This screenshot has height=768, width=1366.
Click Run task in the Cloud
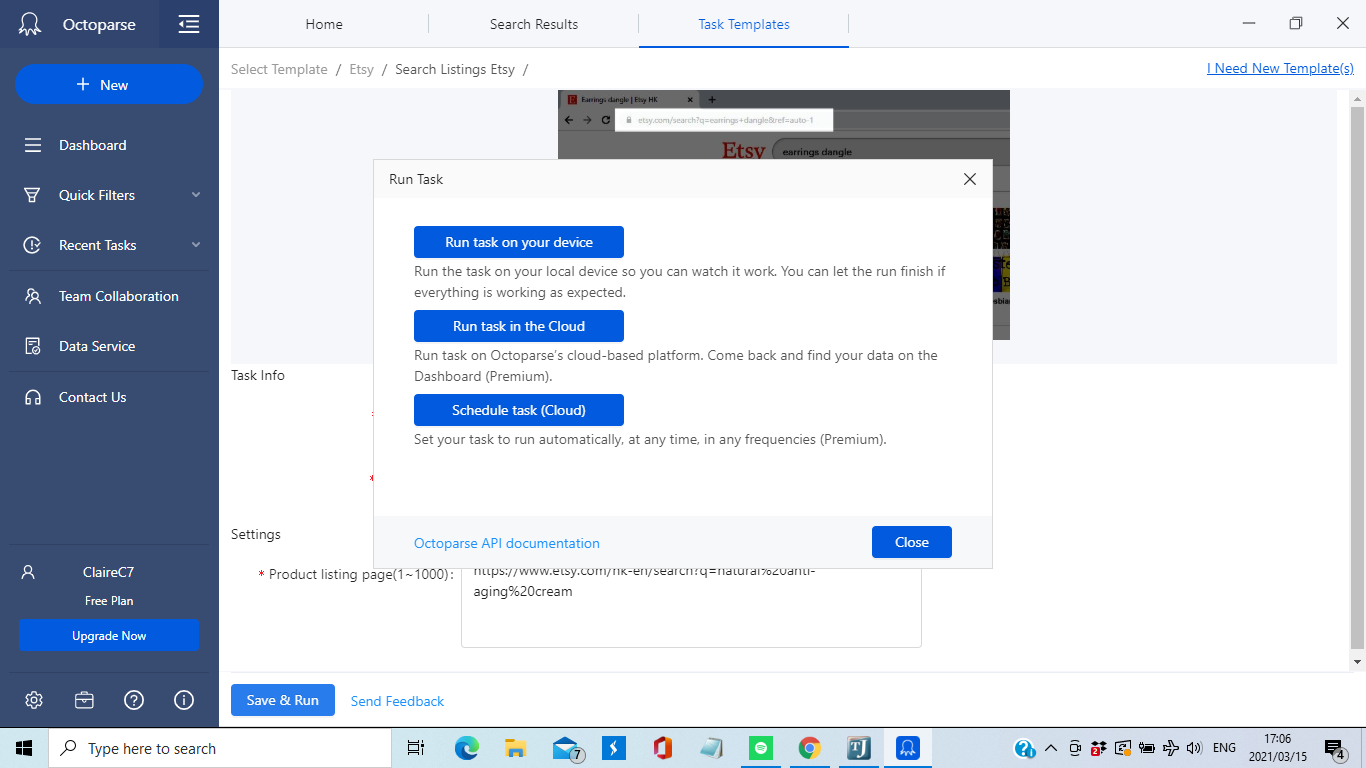[x=519, y=326]
